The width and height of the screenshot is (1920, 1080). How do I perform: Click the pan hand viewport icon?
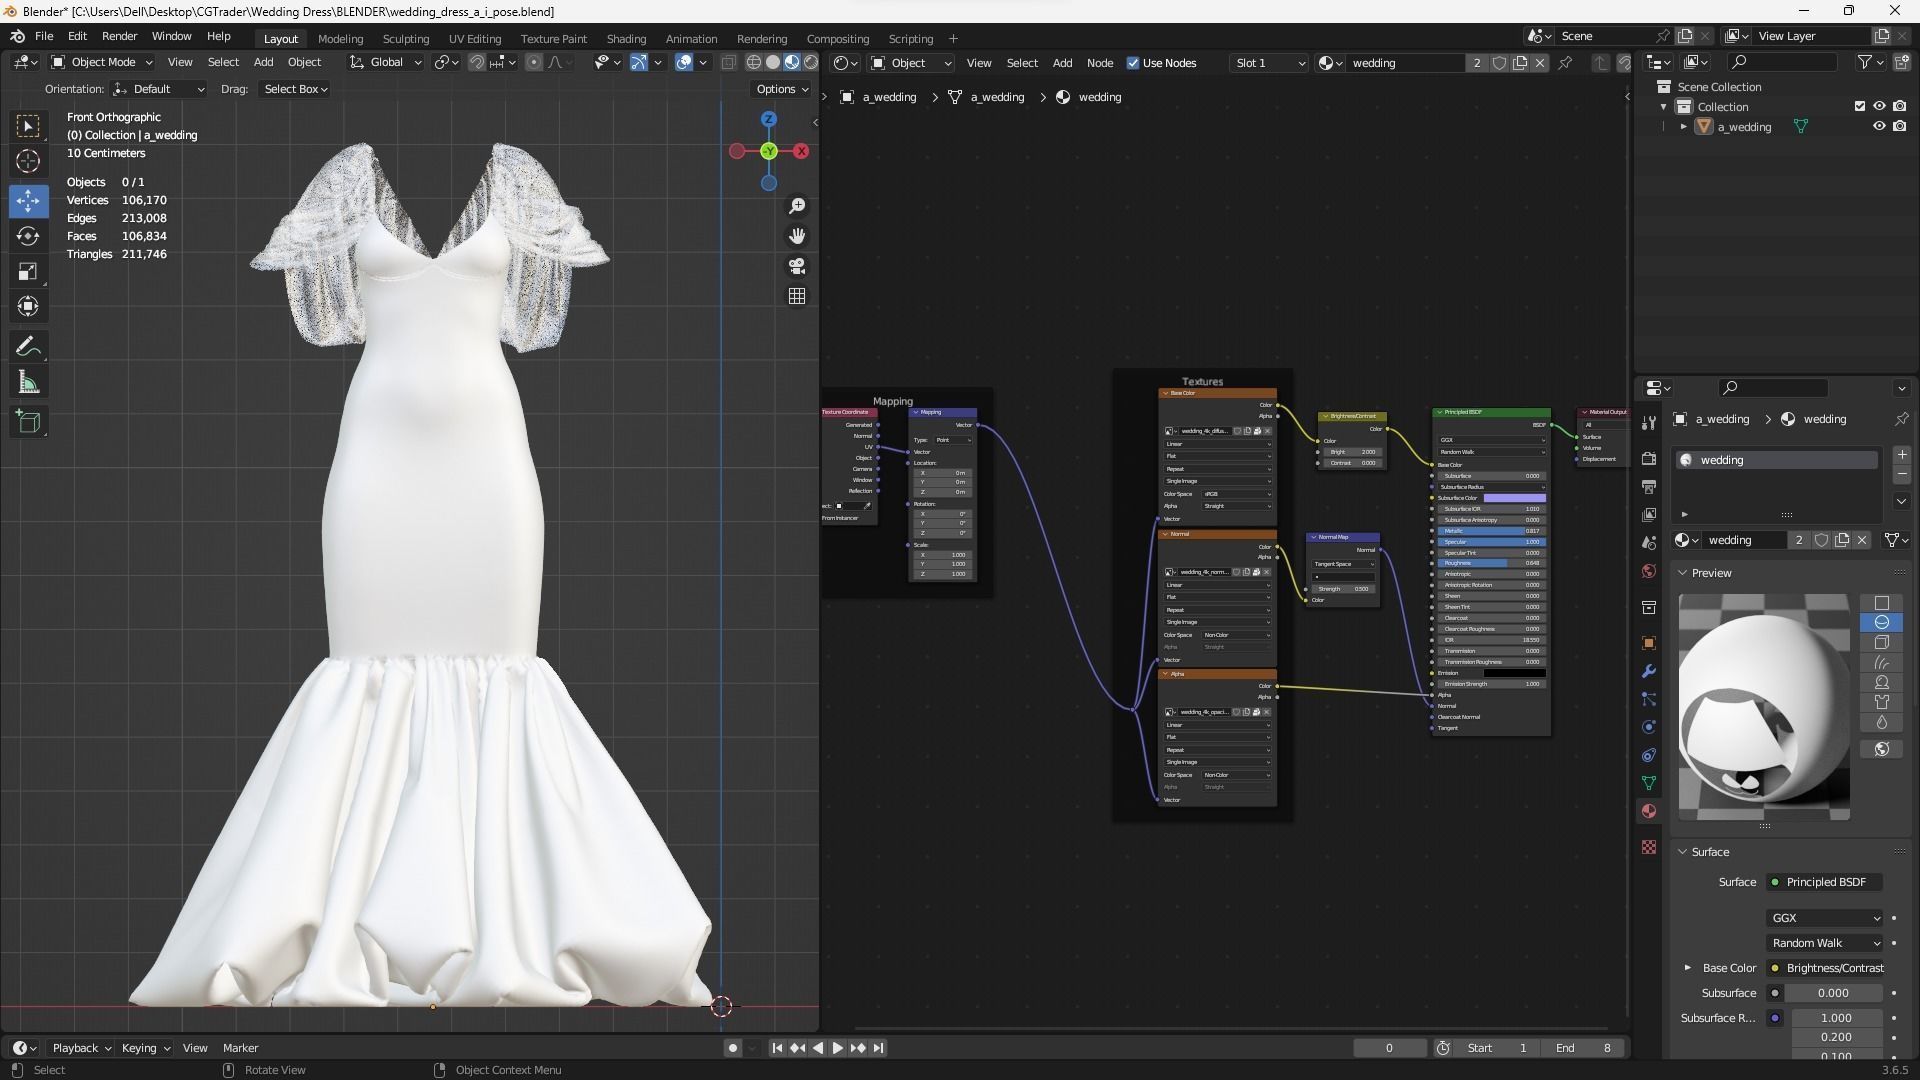[x=797, y=236]
